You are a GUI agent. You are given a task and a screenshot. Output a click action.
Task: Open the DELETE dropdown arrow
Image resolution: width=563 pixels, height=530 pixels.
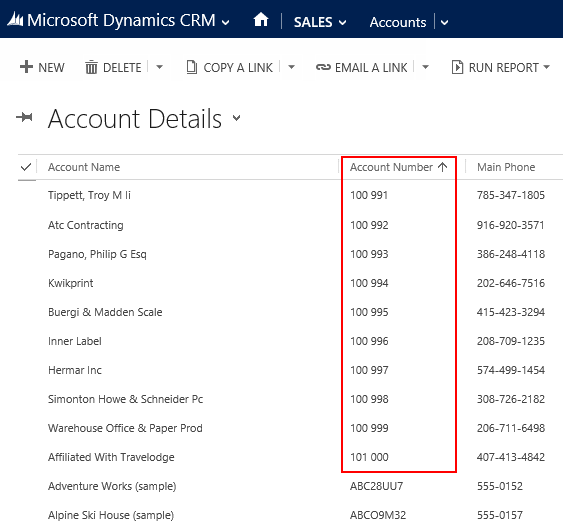[x=159, y=67]
